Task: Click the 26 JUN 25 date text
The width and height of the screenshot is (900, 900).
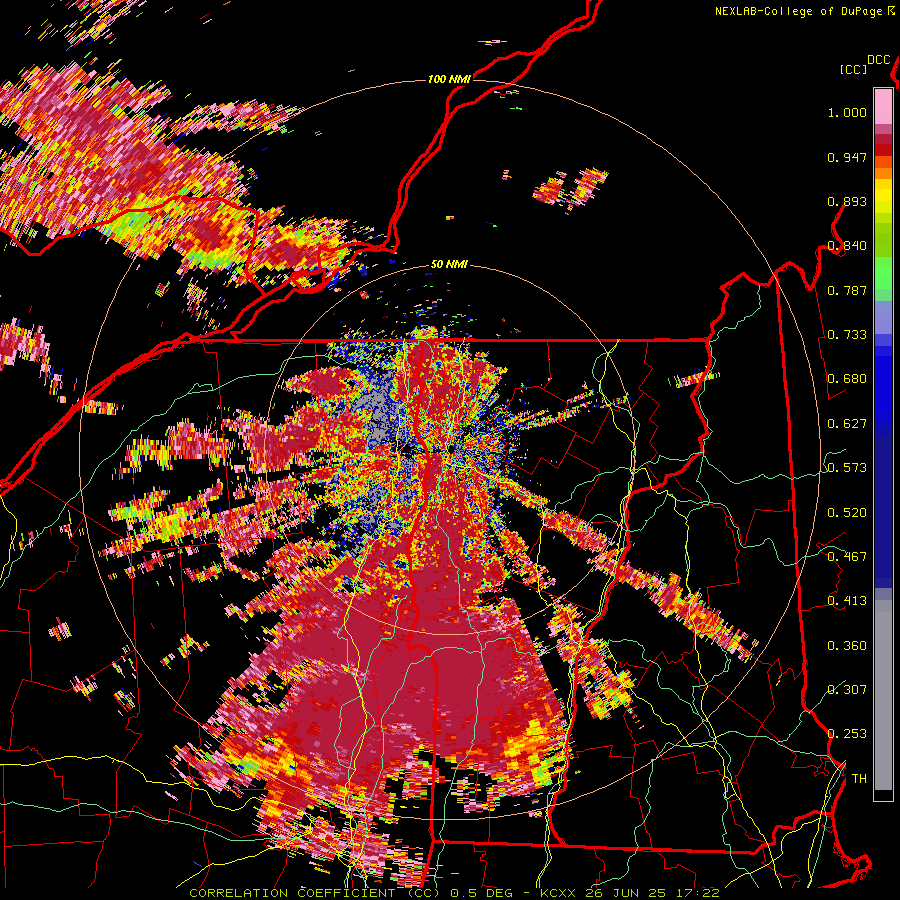Action: tap(626, 893)
